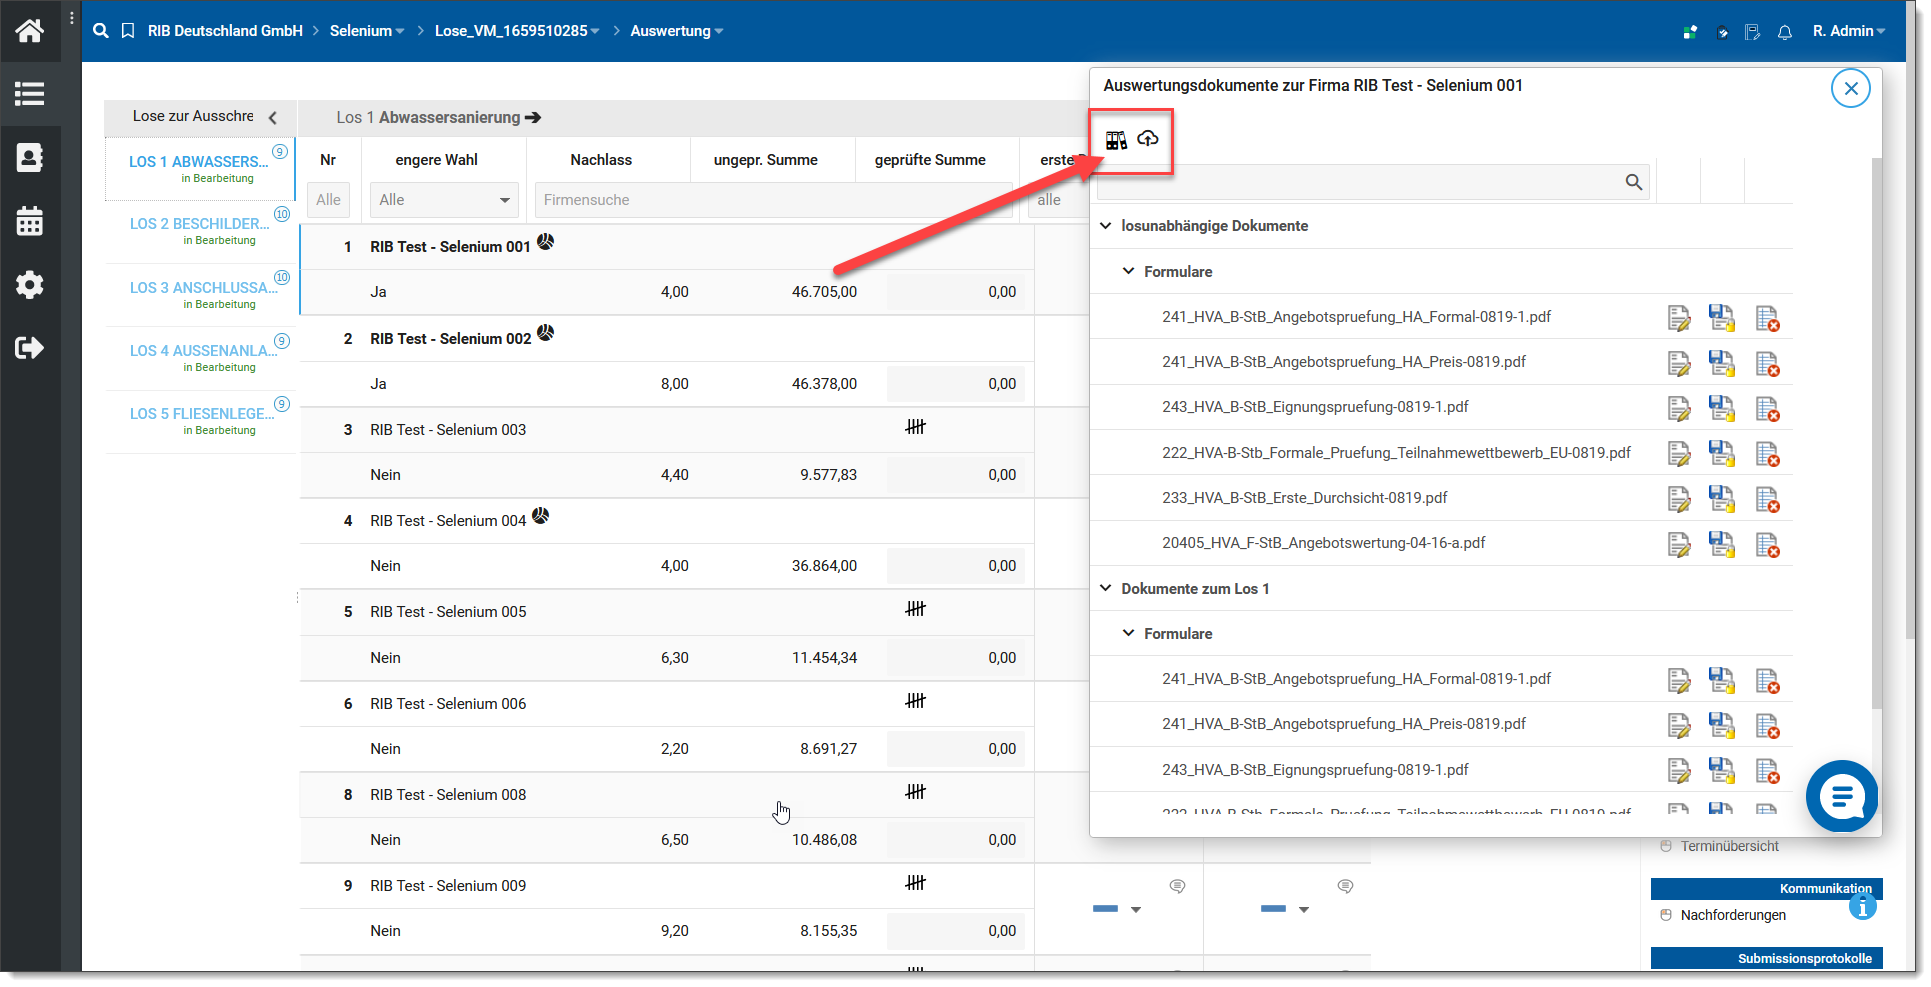1931x987 pixels.
Task: Select LOS 5 FLIESENLEGE... lot tab
Action: tap(200, 421)
